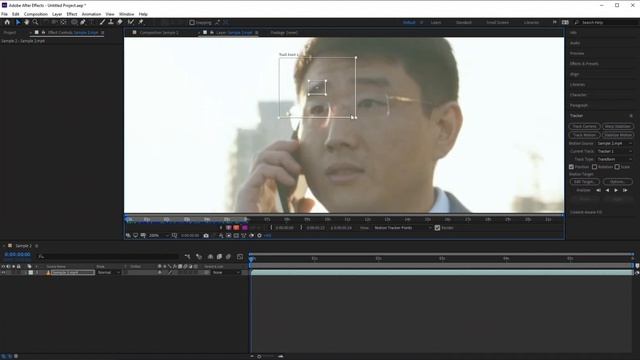Click the viewer settings gear icon
Screen dimensions: 640x360
coord(259,236)
